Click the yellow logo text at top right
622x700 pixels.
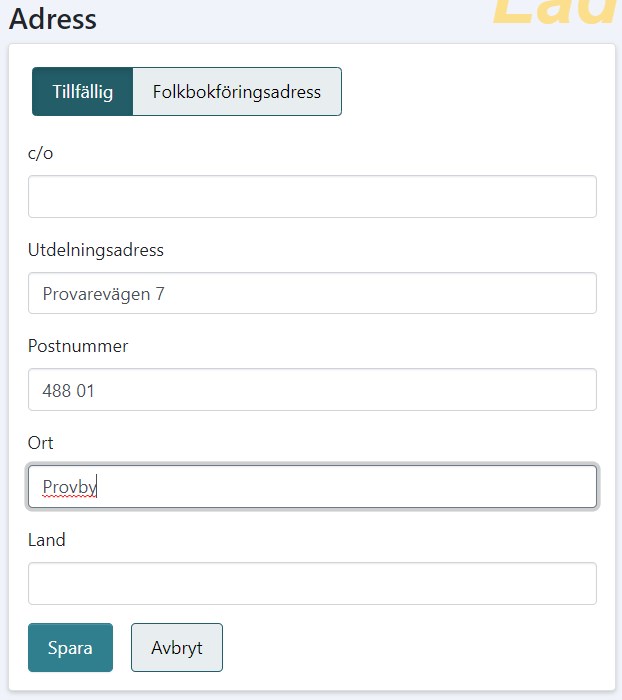point(555,12)
